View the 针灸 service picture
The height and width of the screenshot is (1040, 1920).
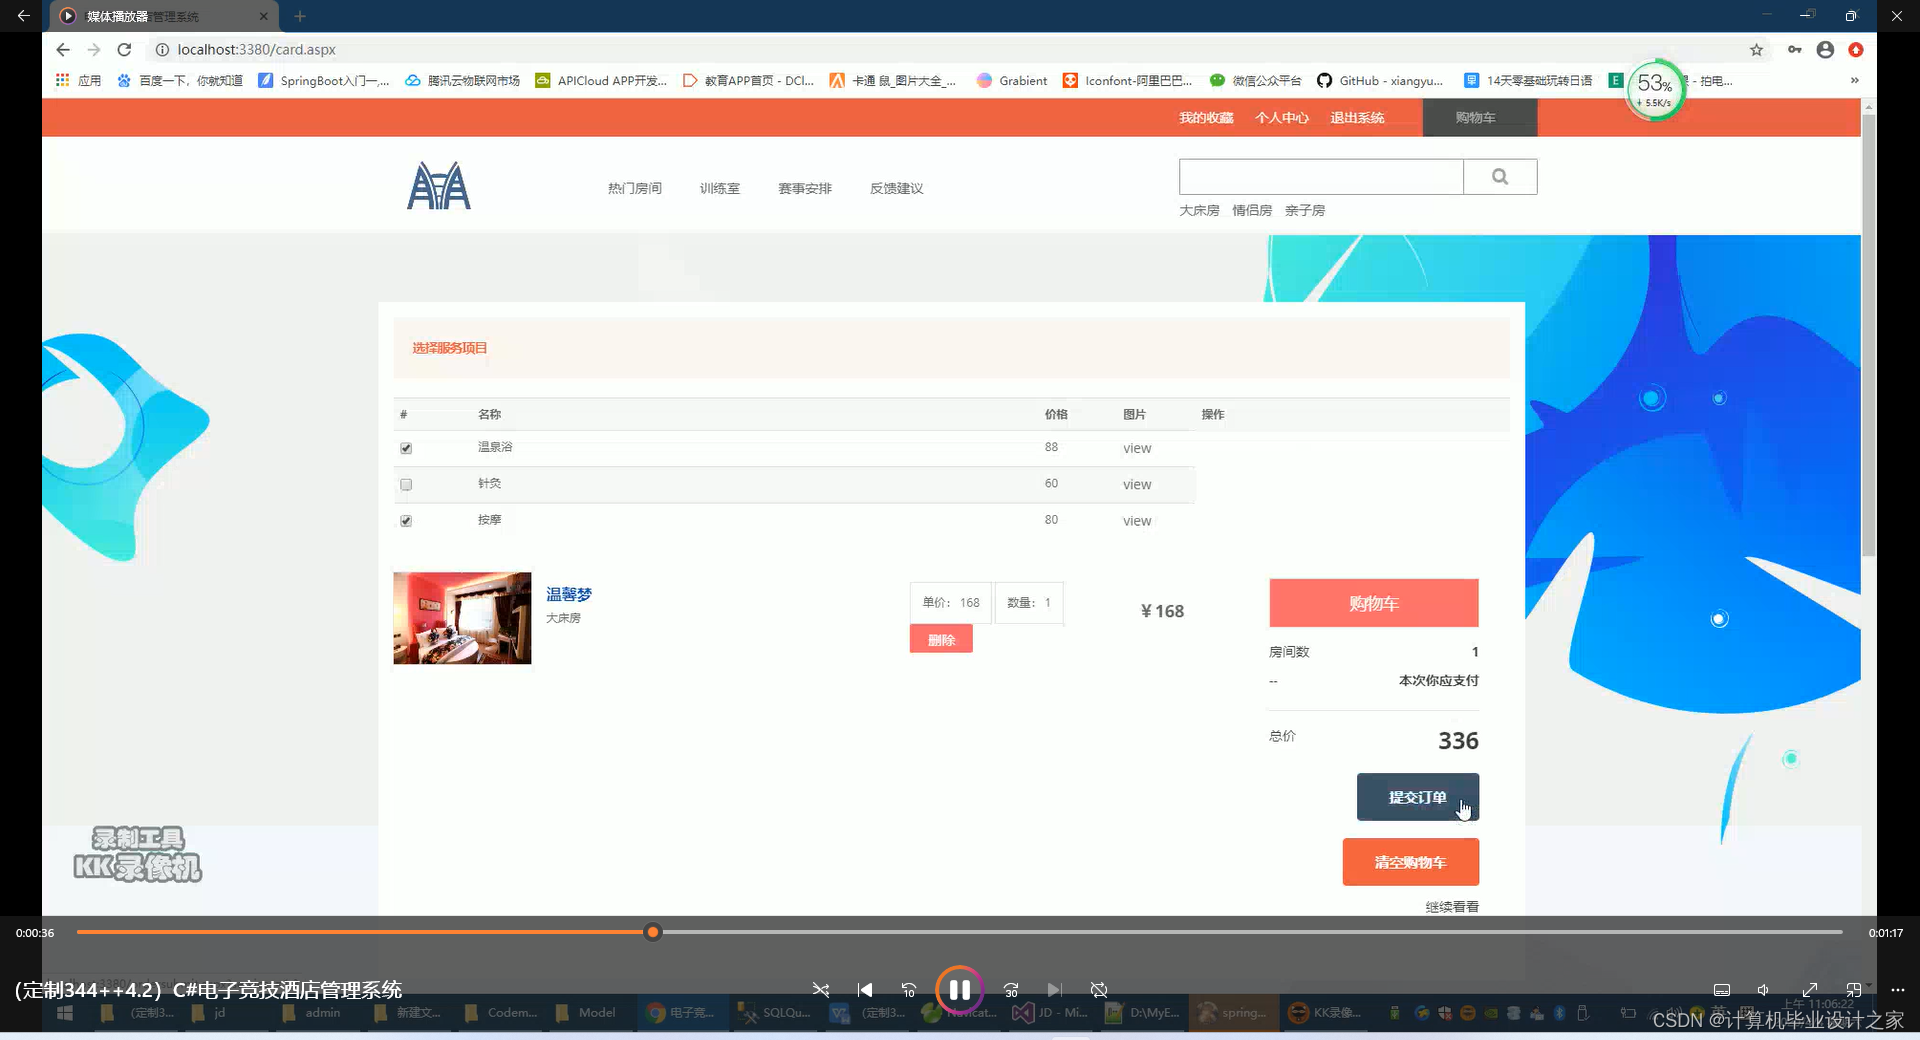tap(1137, 484)
